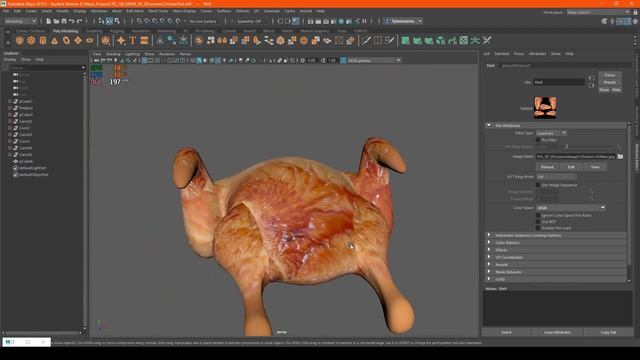This screenshot has height=360, width=640.
Task: Create a polygon disc from the shelf
Action: point(90,40)
